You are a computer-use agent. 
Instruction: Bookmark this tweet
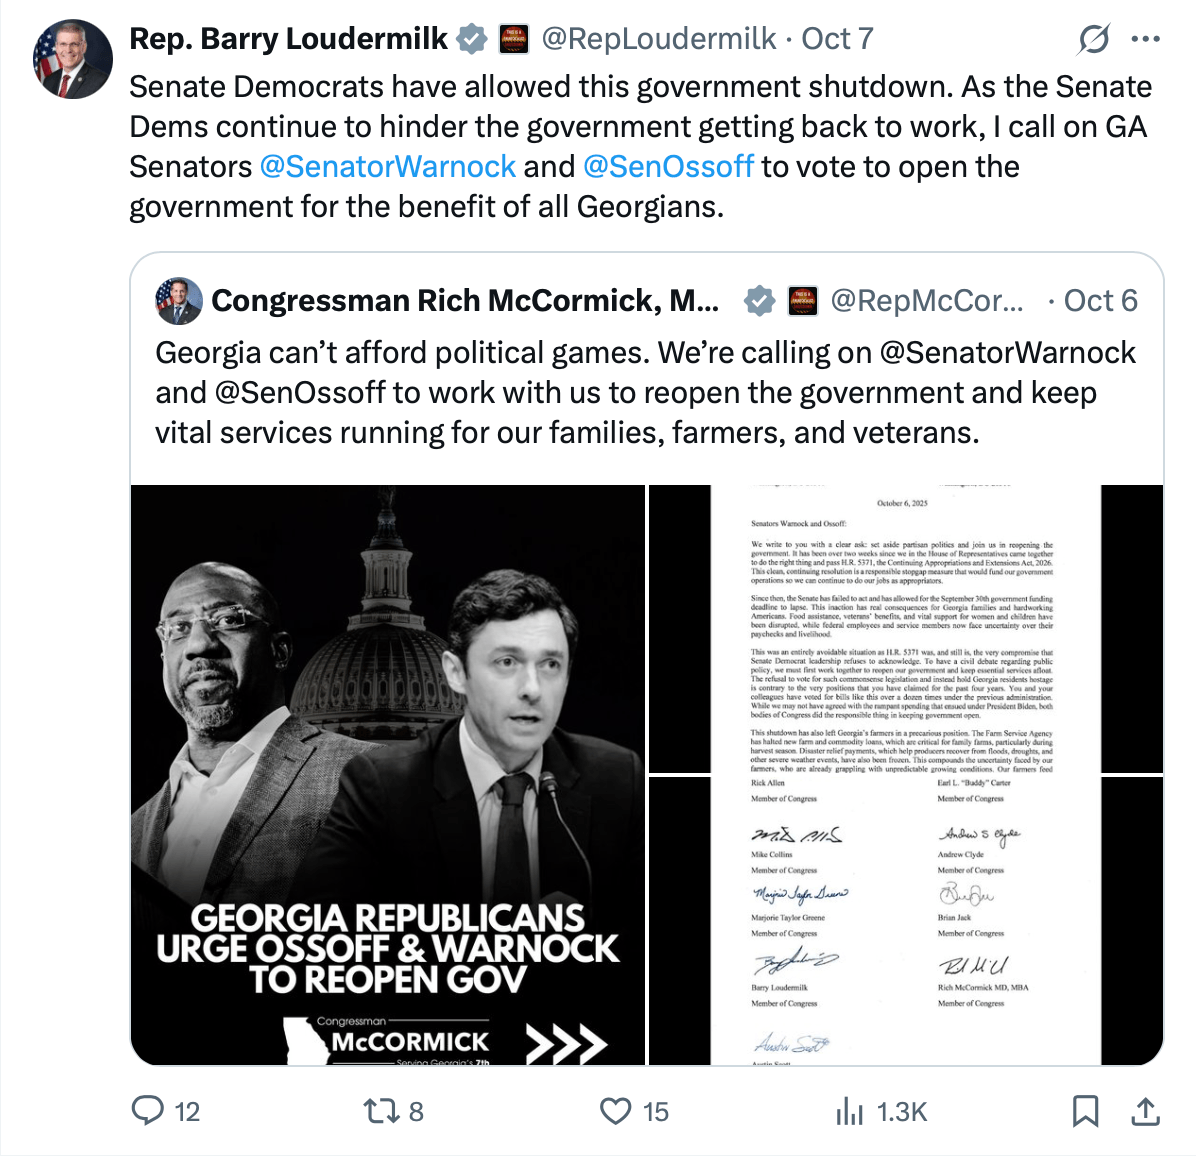[1085, 1111]
